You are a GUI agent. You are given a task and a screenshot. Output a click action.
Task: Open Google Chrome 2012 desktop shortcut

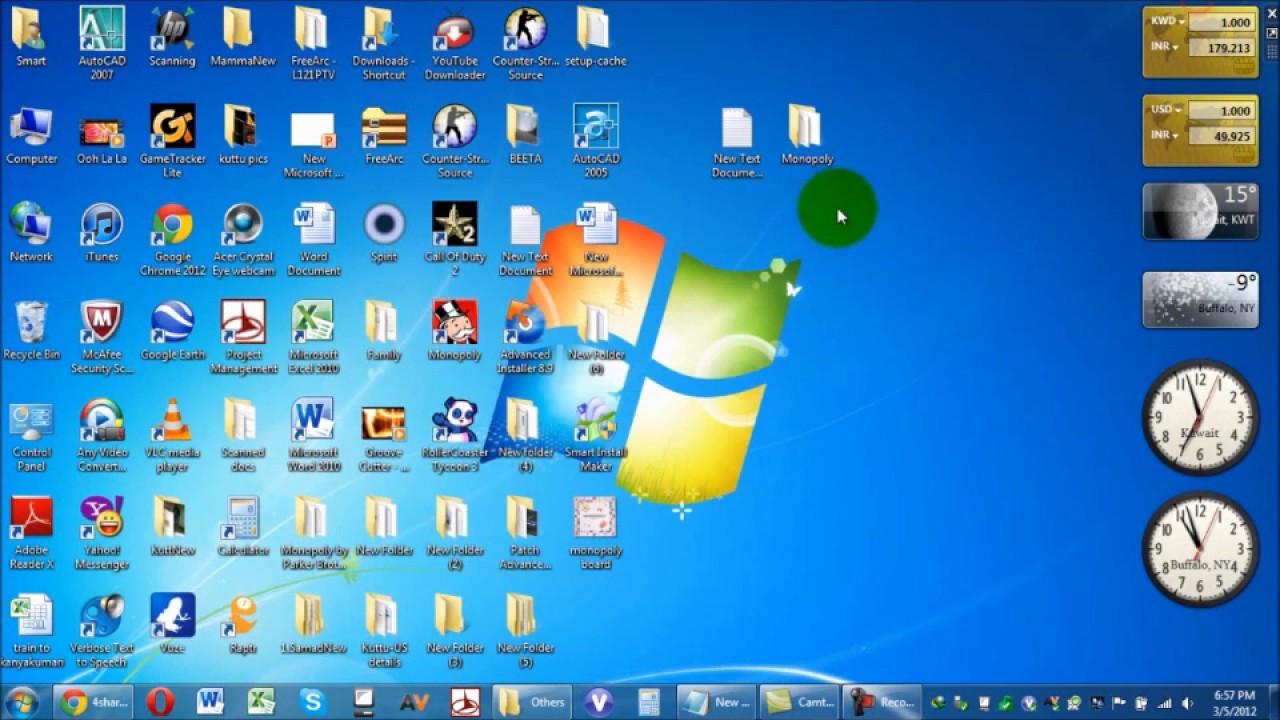pos(172,240)
